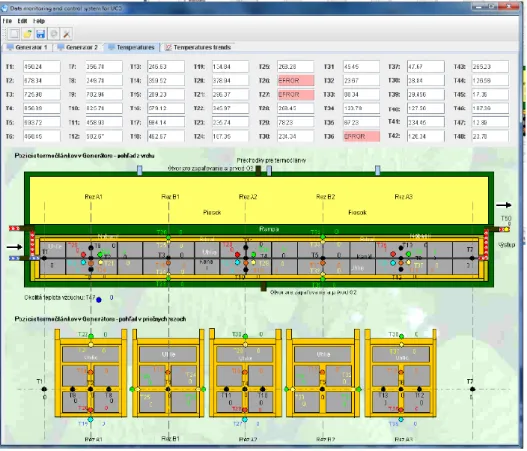Screen dimensions: 527x451
Task: Switch to the Generator 1 tab
Action: (x=28, y=47)
